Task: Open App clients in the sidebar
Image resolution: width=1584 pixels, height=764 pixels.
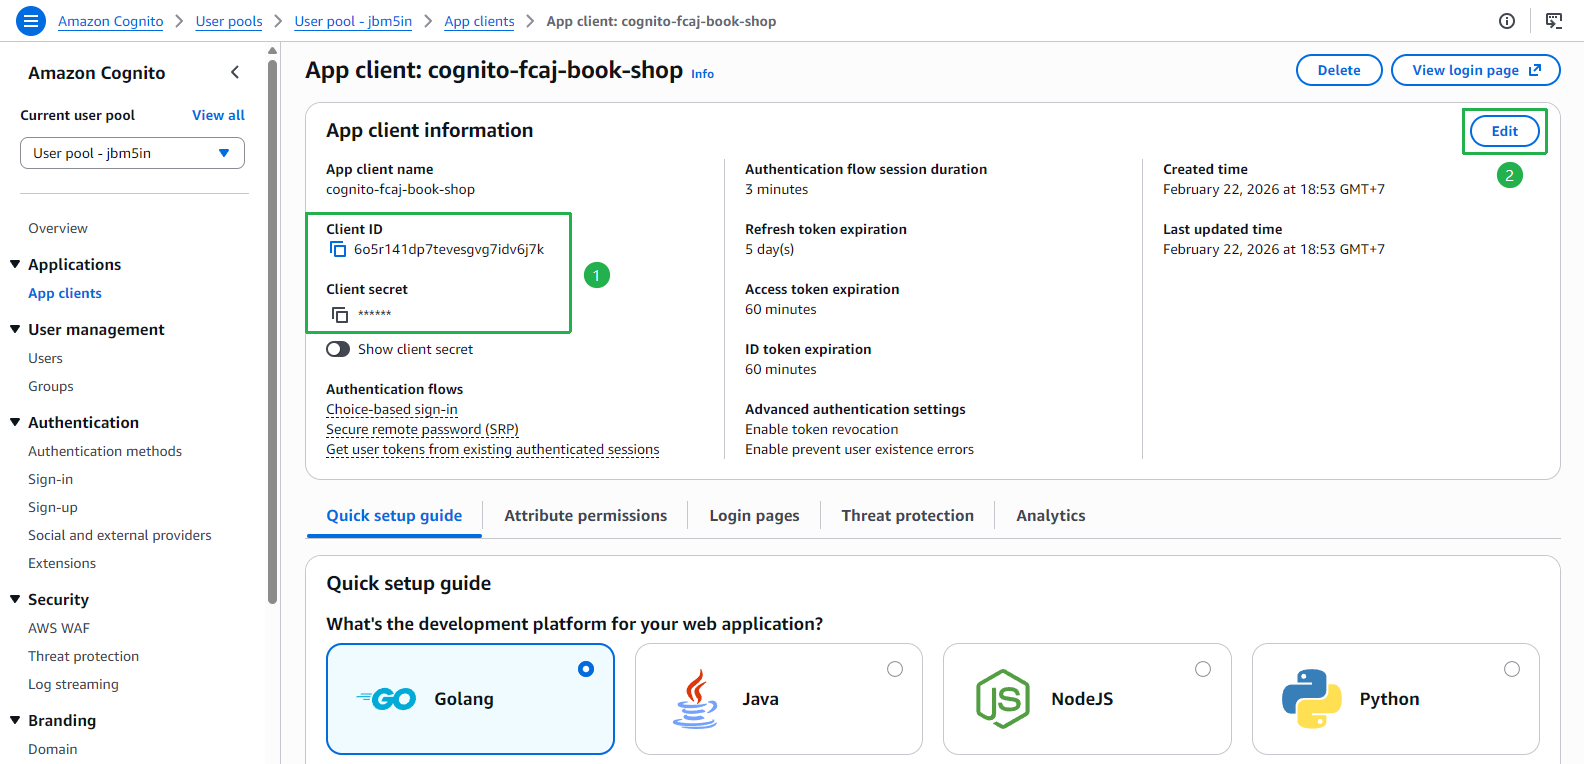Action: tap(65, 293)
